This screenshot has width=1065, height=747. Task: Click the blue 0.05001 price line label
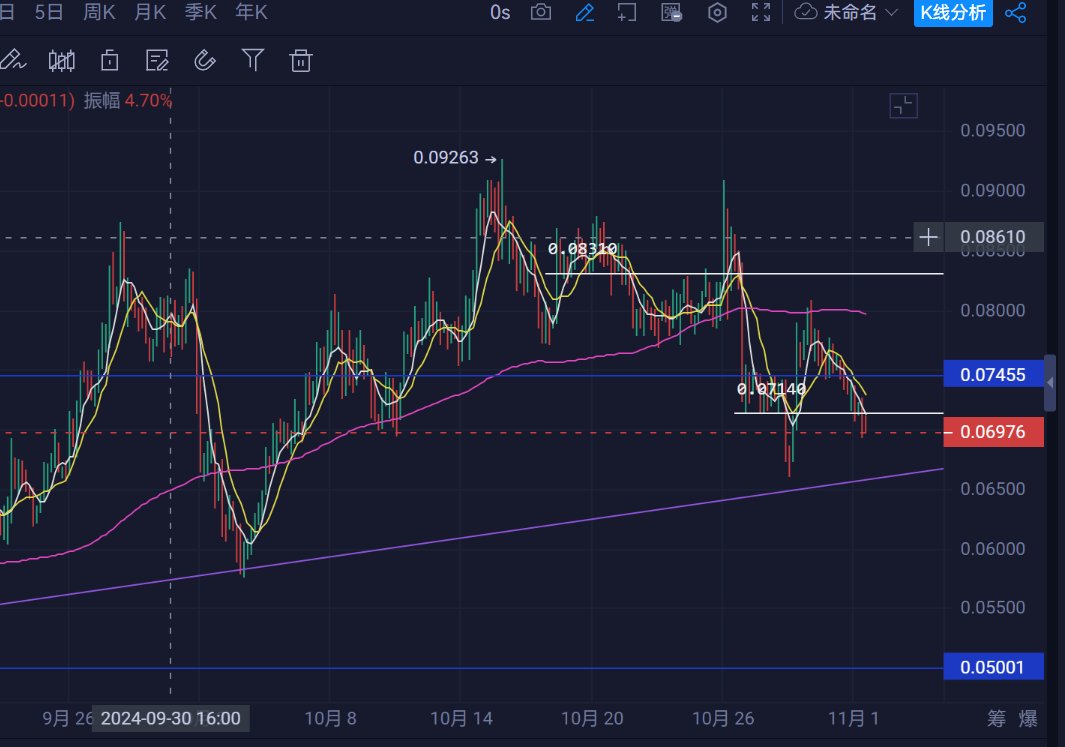(993, 667)
